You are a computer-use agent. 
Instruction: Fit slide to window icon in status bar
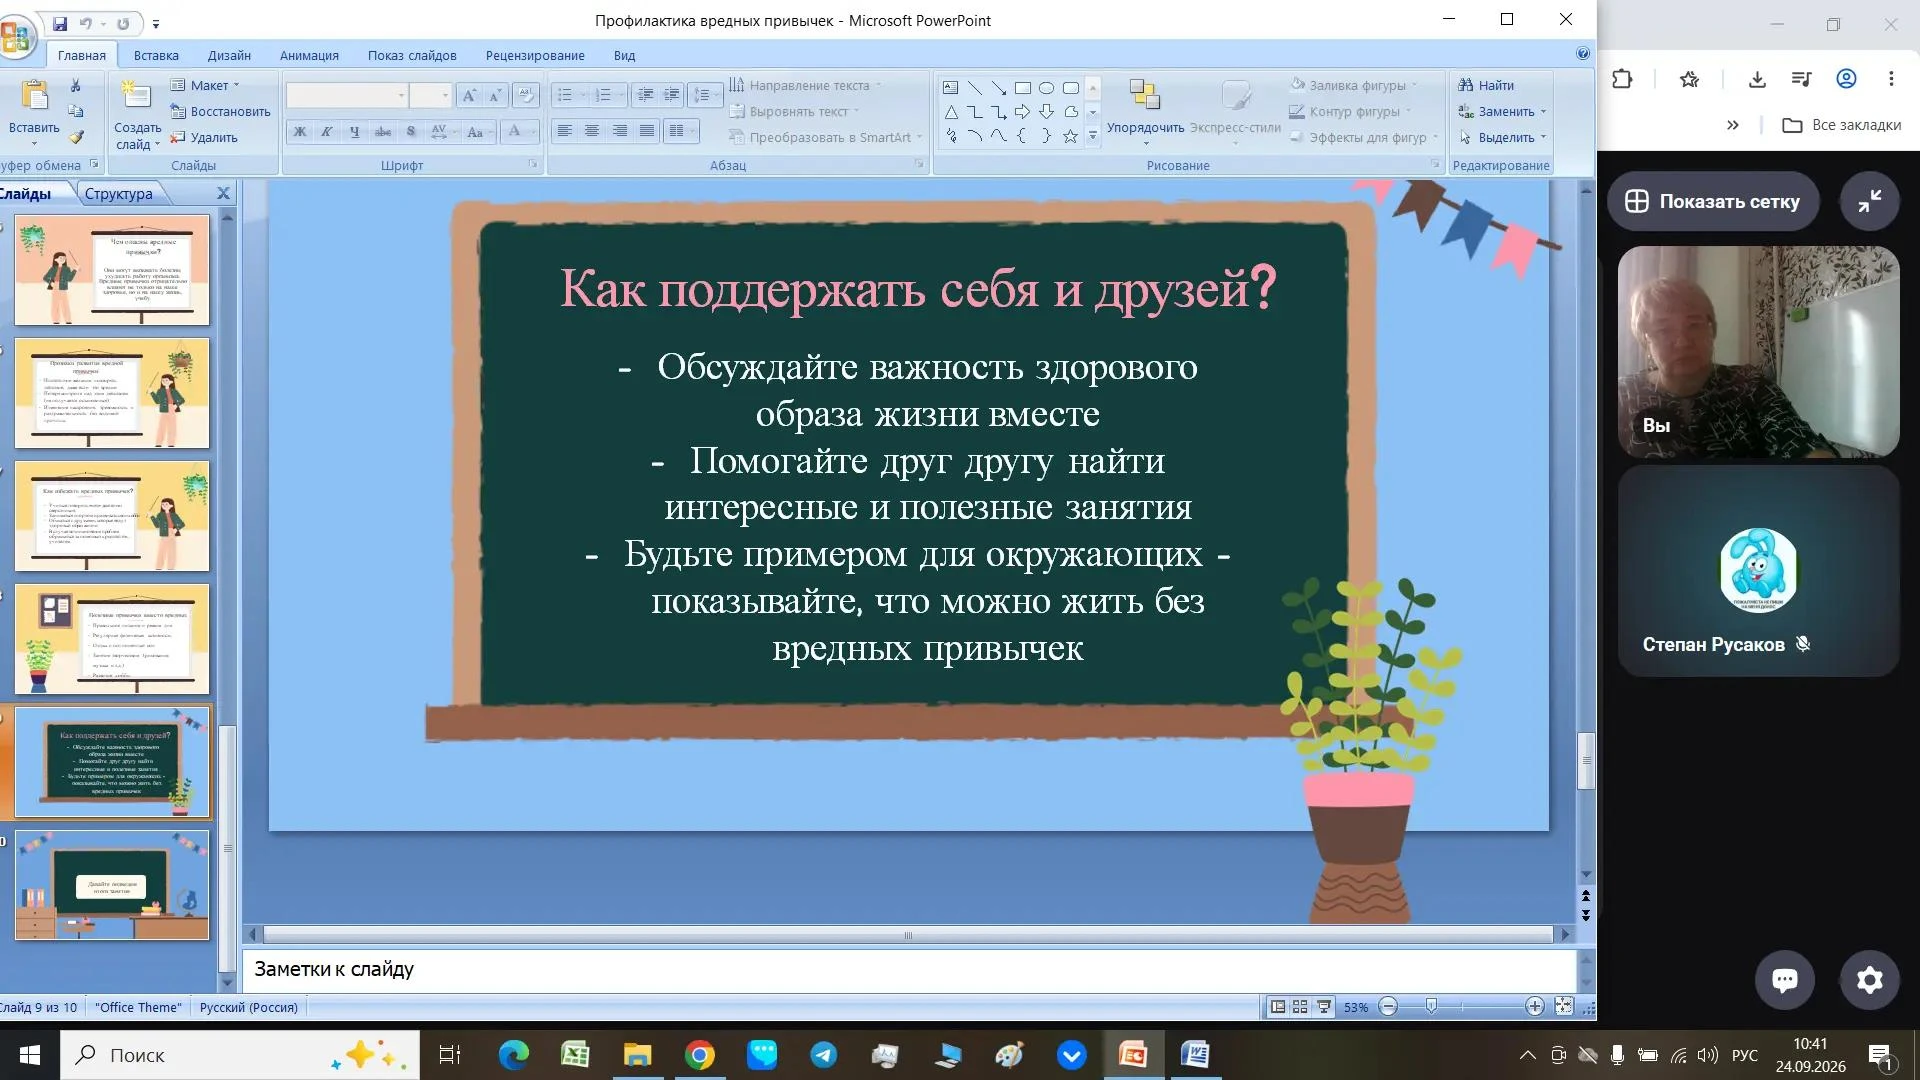pos(1564,1007)
